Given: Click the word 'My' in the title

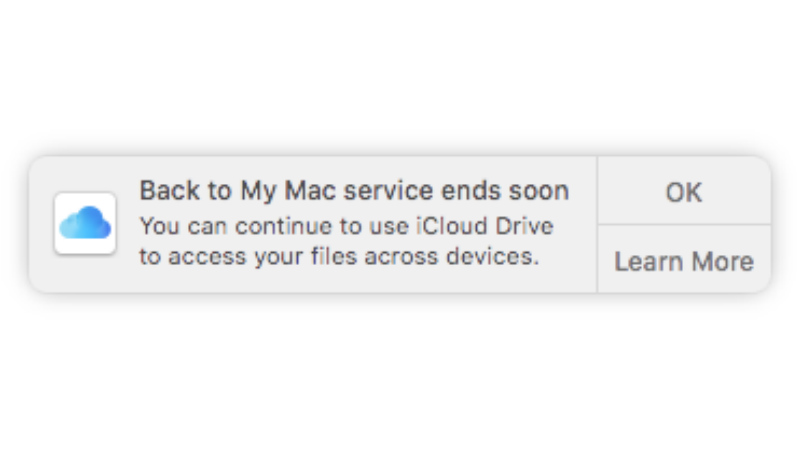Looking at the screenshot, I should [259, 192].
